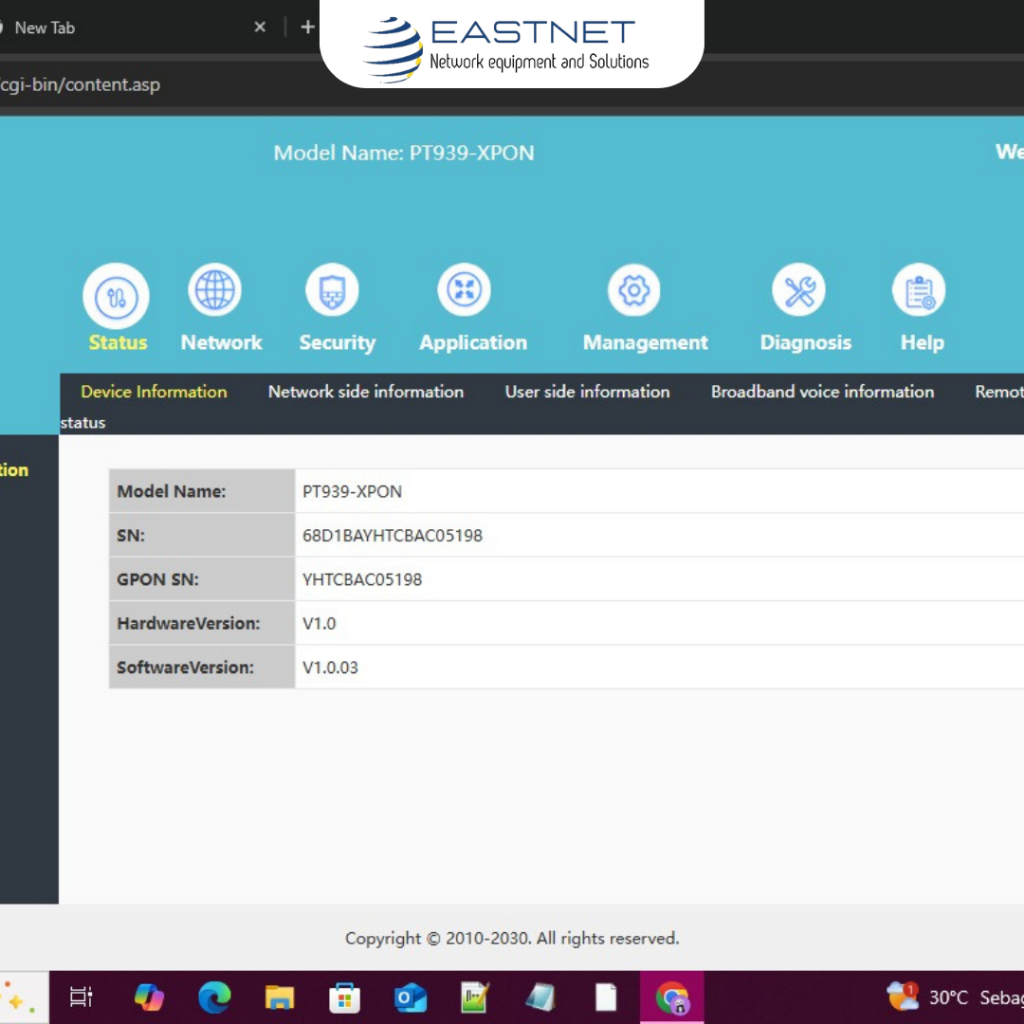
Task: Open the Security shield icon
Action: pyautogui.click(x=331, y=291)
